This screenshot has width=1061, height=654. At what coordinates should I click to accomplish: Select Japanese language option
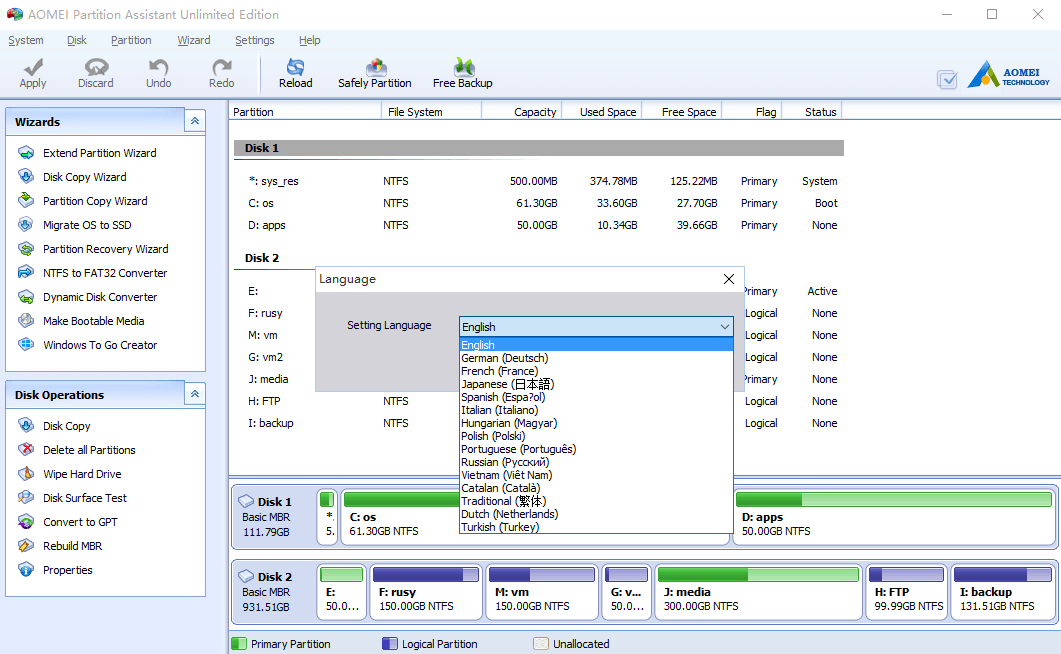pos(596,384)
